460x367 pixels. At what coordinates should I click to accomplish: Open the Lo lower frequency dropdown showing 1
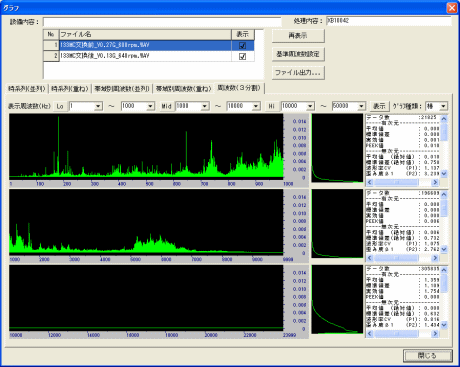point(98,106)
